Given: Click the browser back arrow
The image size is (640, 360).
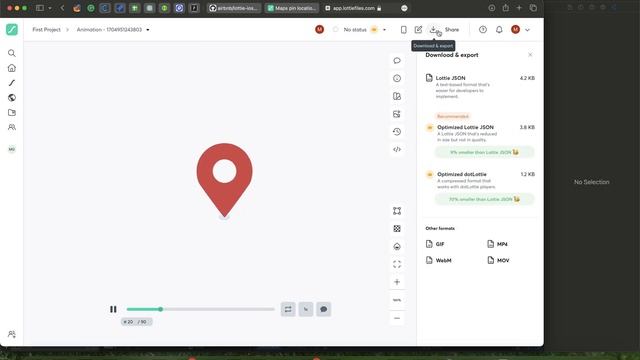Looking at the screenshot, I should point(62,8).
